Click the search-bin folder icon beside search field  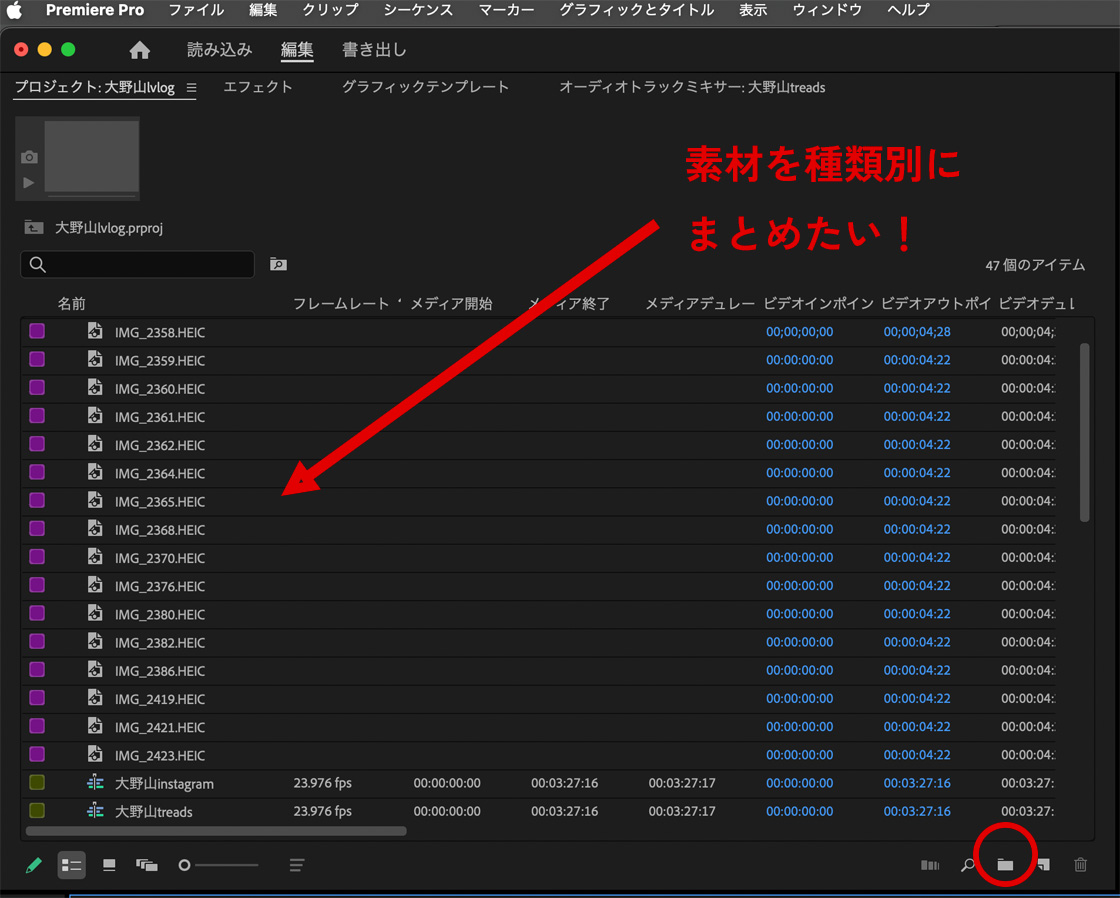point(278,264)
